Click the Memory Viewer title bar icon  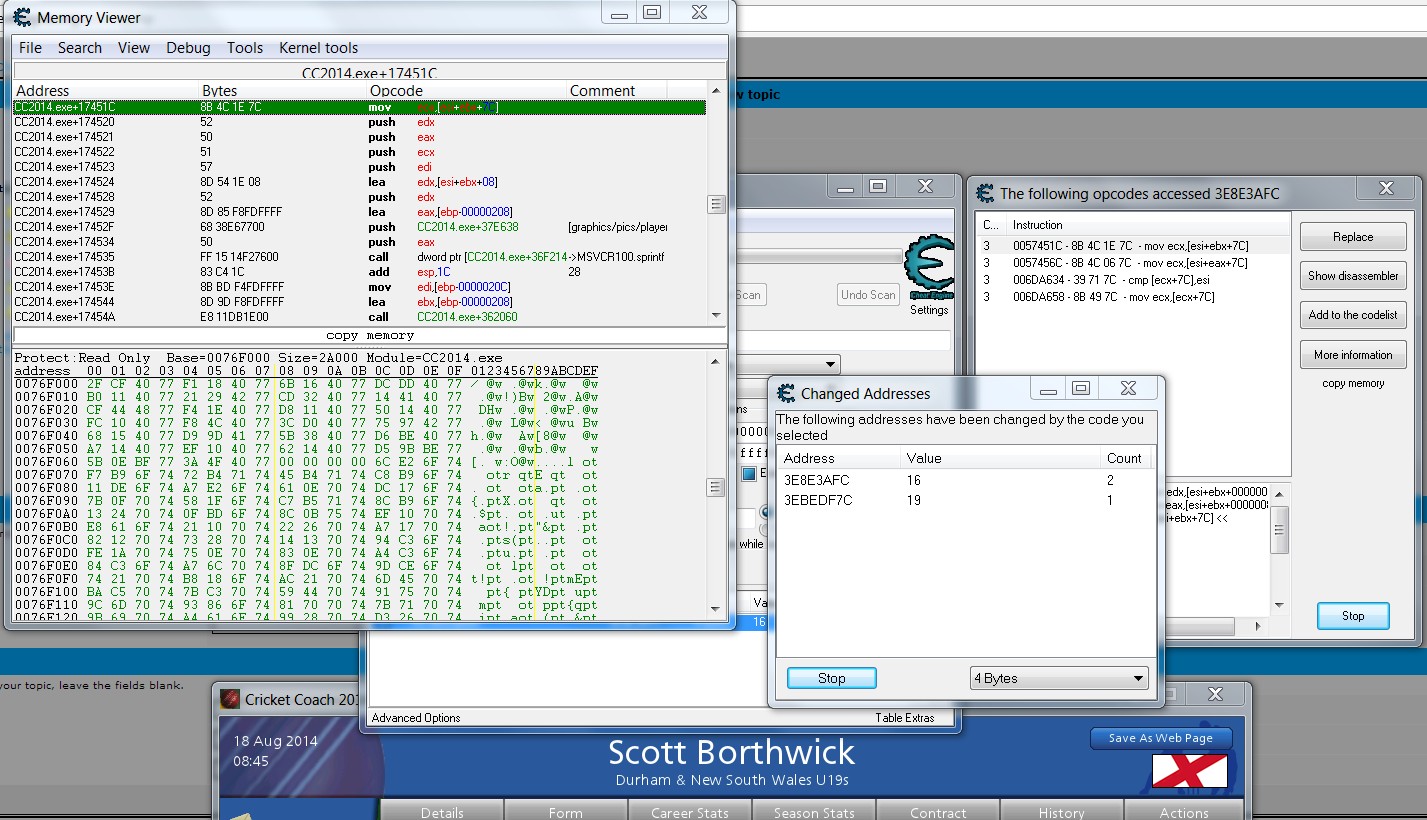coord(22,17)
